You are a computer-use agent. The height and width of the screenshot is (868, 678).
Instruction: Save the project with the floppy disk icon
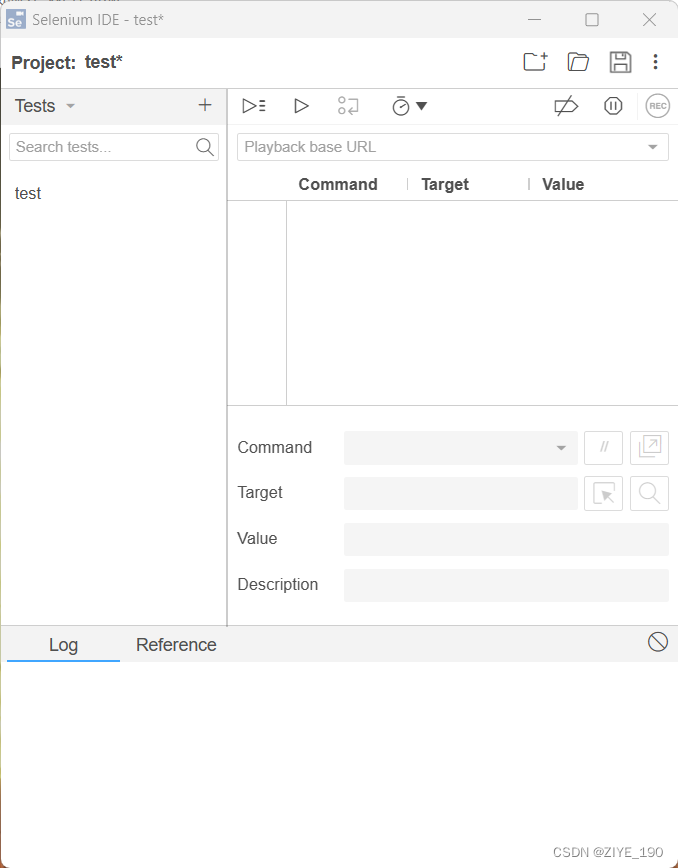click(620, 62)
